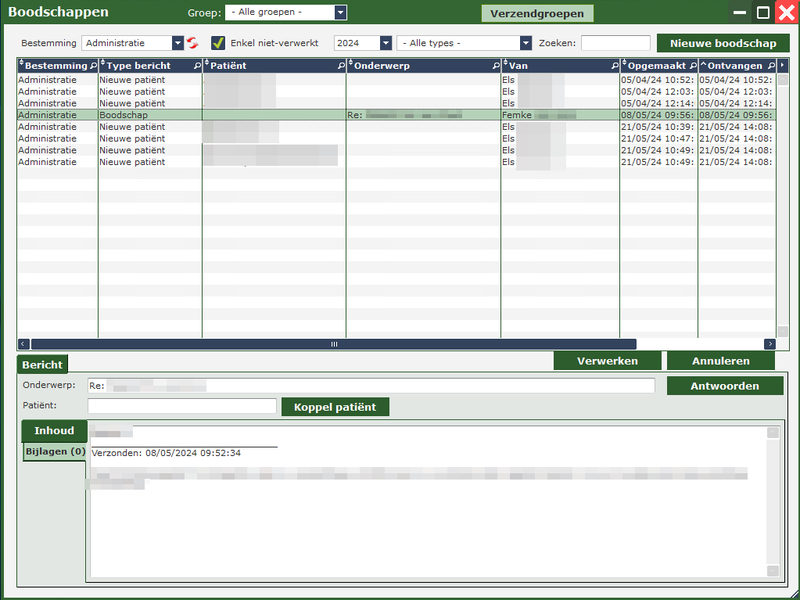Click the red refresh arrows icon
The image size is (800, 600).
click(193, 43)
